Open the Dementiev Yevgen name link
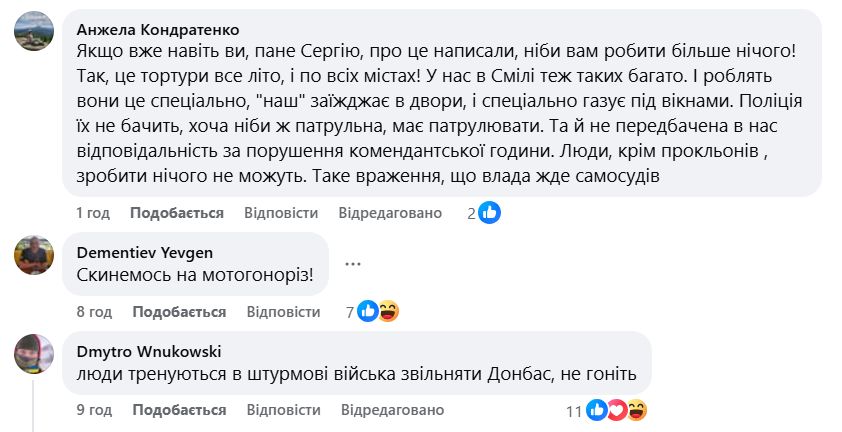 (145, 252)
